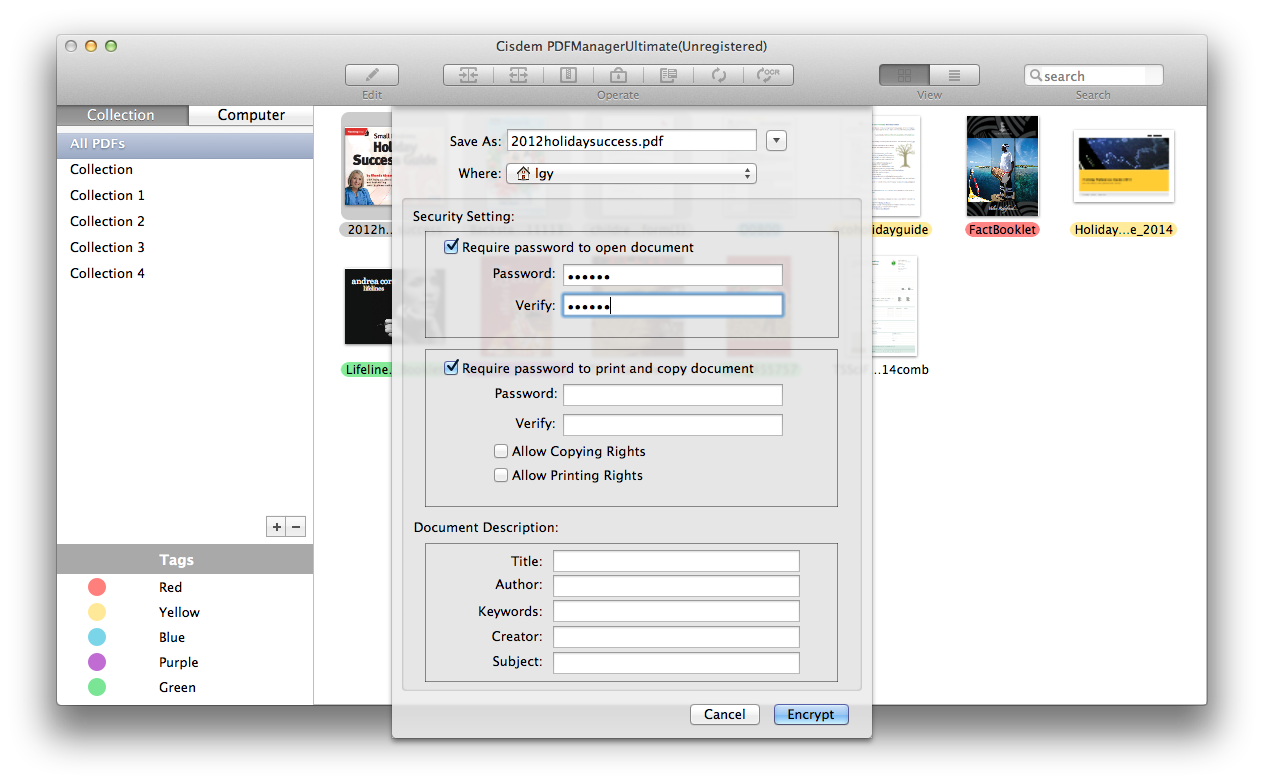1264x784 pixels.
Task: Select Collection 1 in sidebar
Action: 185,196
